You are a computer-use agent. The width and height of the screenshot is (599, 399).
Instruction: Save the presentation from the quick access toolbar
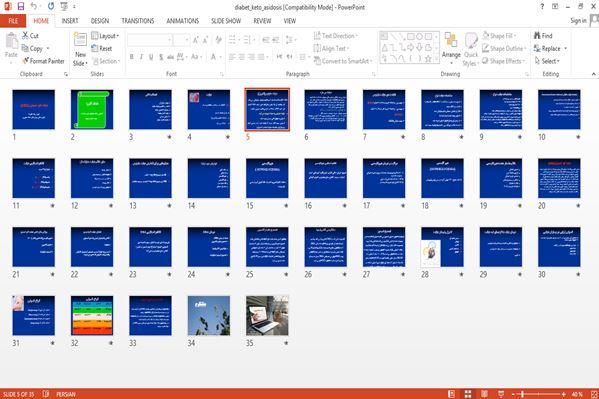tap(21, 6)
